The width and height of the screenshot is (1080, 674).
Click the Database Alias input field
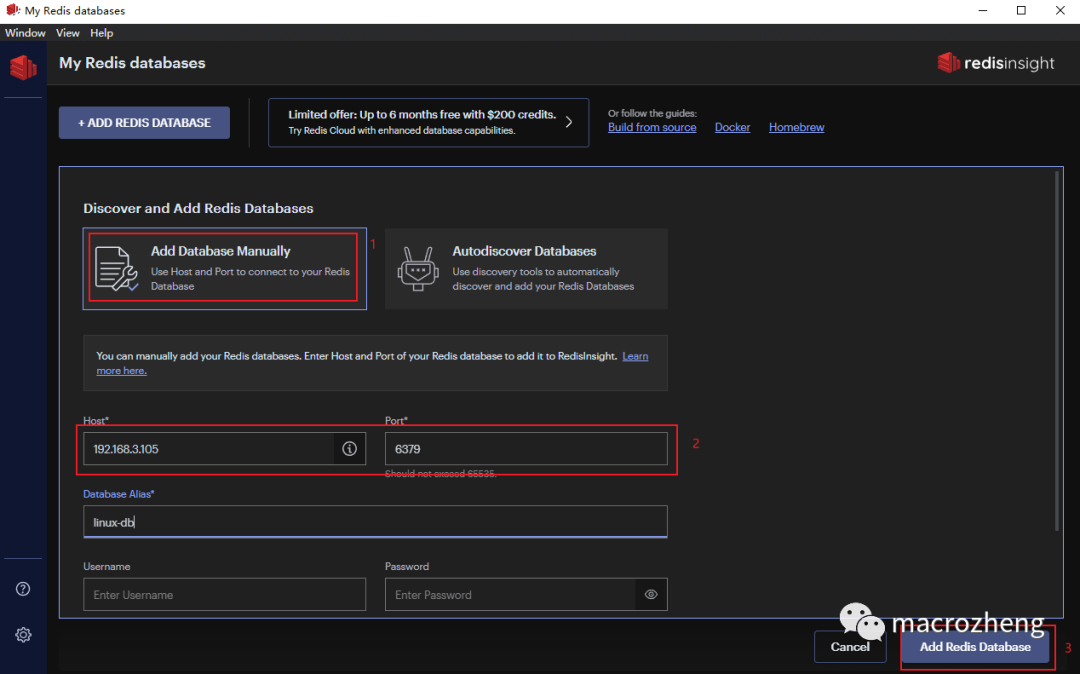point(375,522)
